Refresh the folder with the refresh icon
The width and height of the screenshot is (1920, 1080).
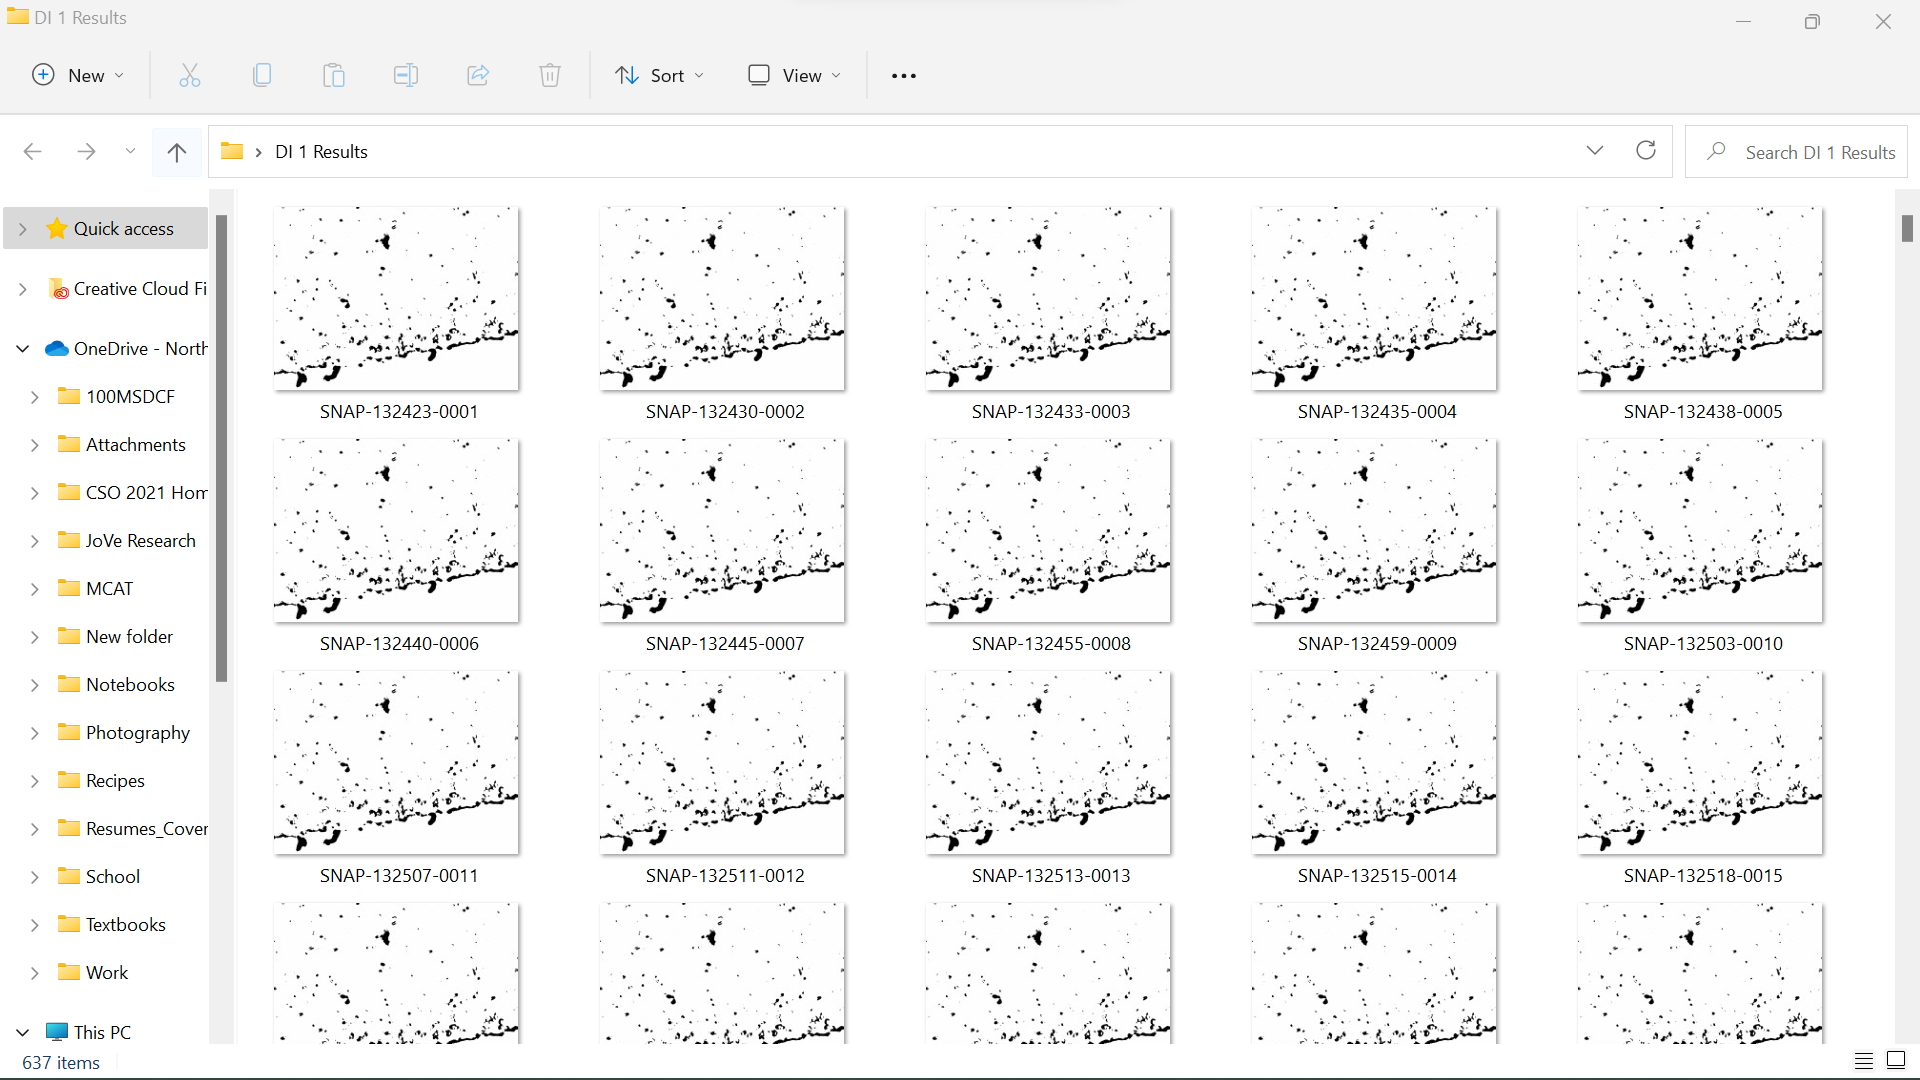coord(1645,151)
